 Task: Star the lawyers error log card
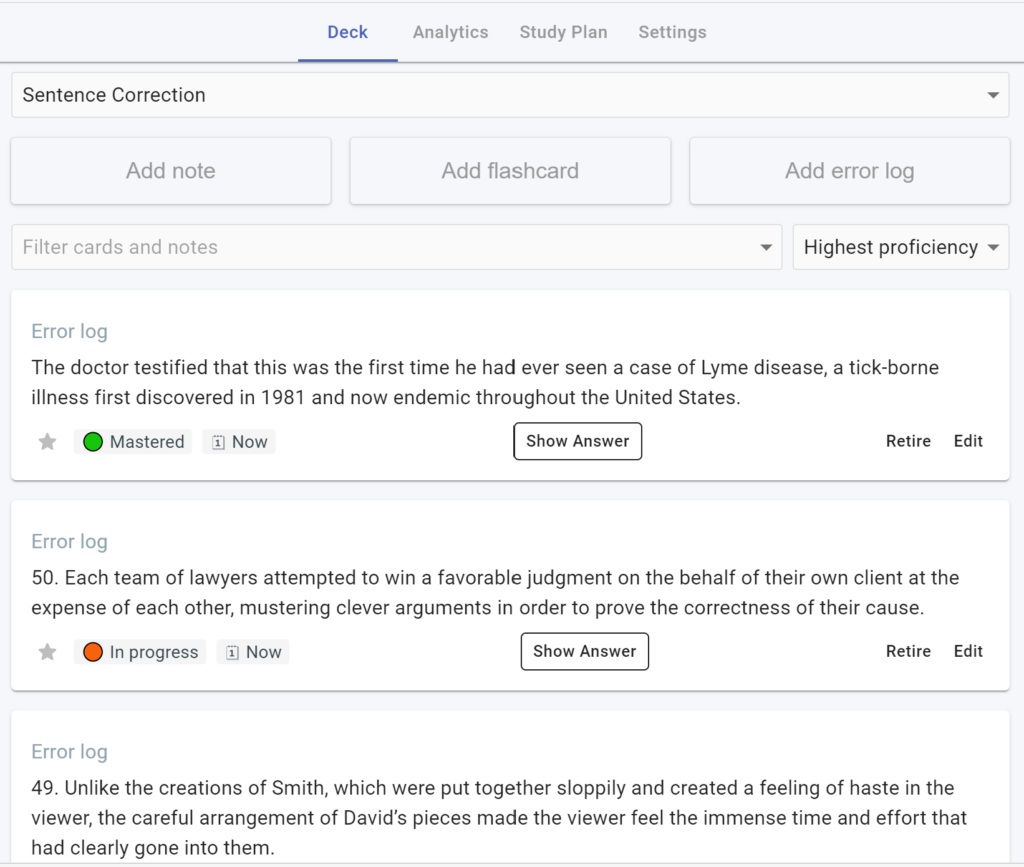[47, 652]
